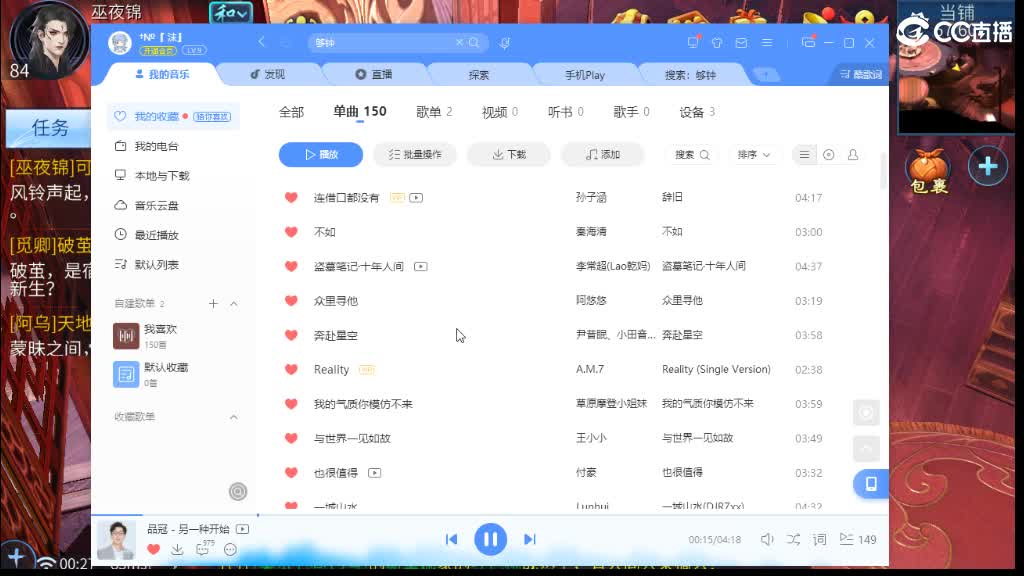This screenshot has width=1024, height=576.
Task: Click the 添加 add button
Action: [603, 155]
